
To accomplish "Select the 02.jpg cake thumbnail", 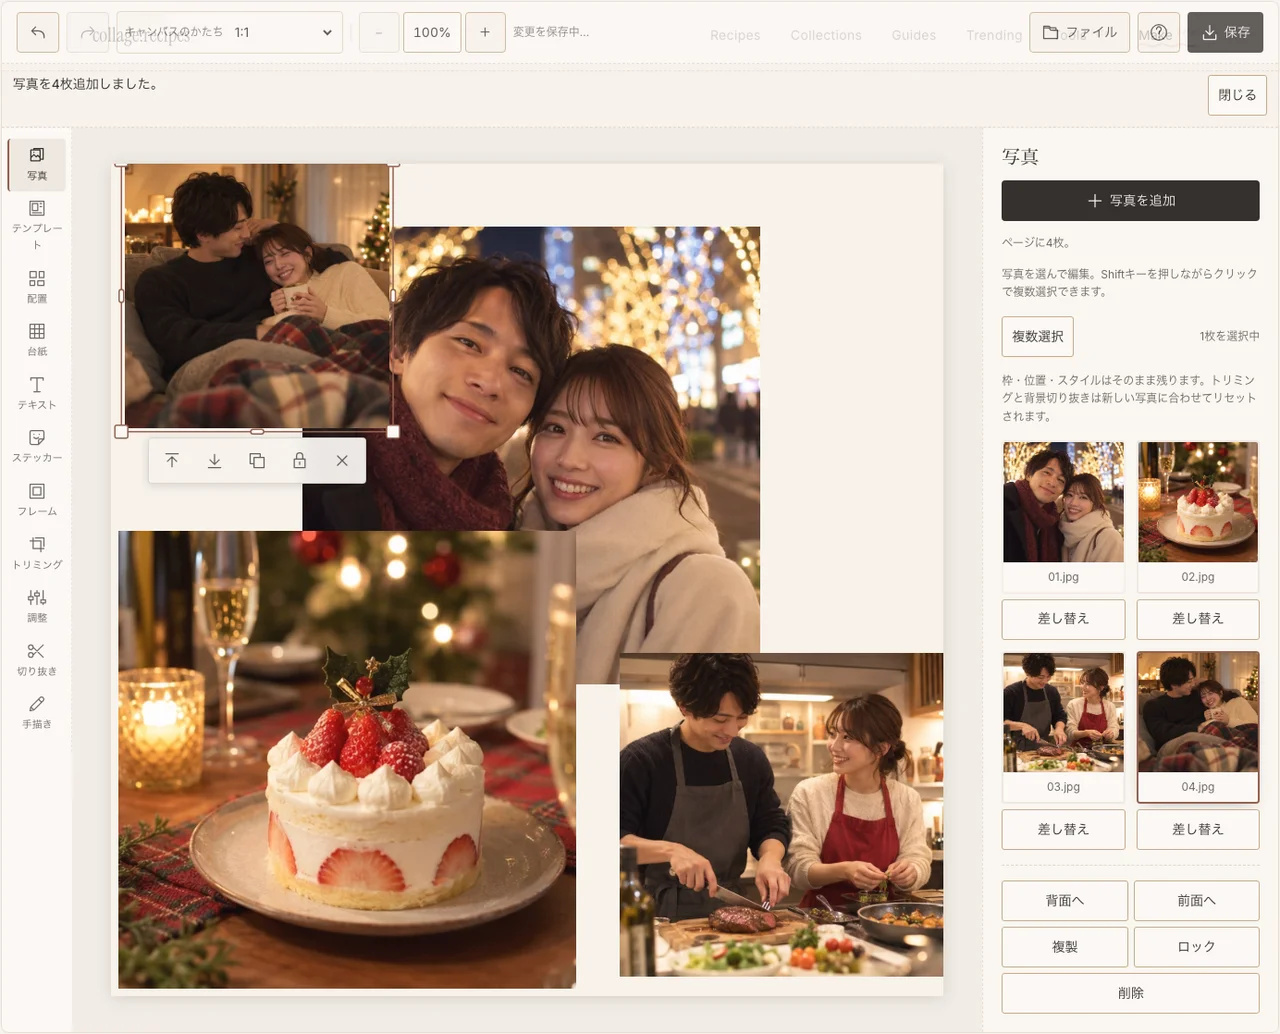I will pos(1197,515).
